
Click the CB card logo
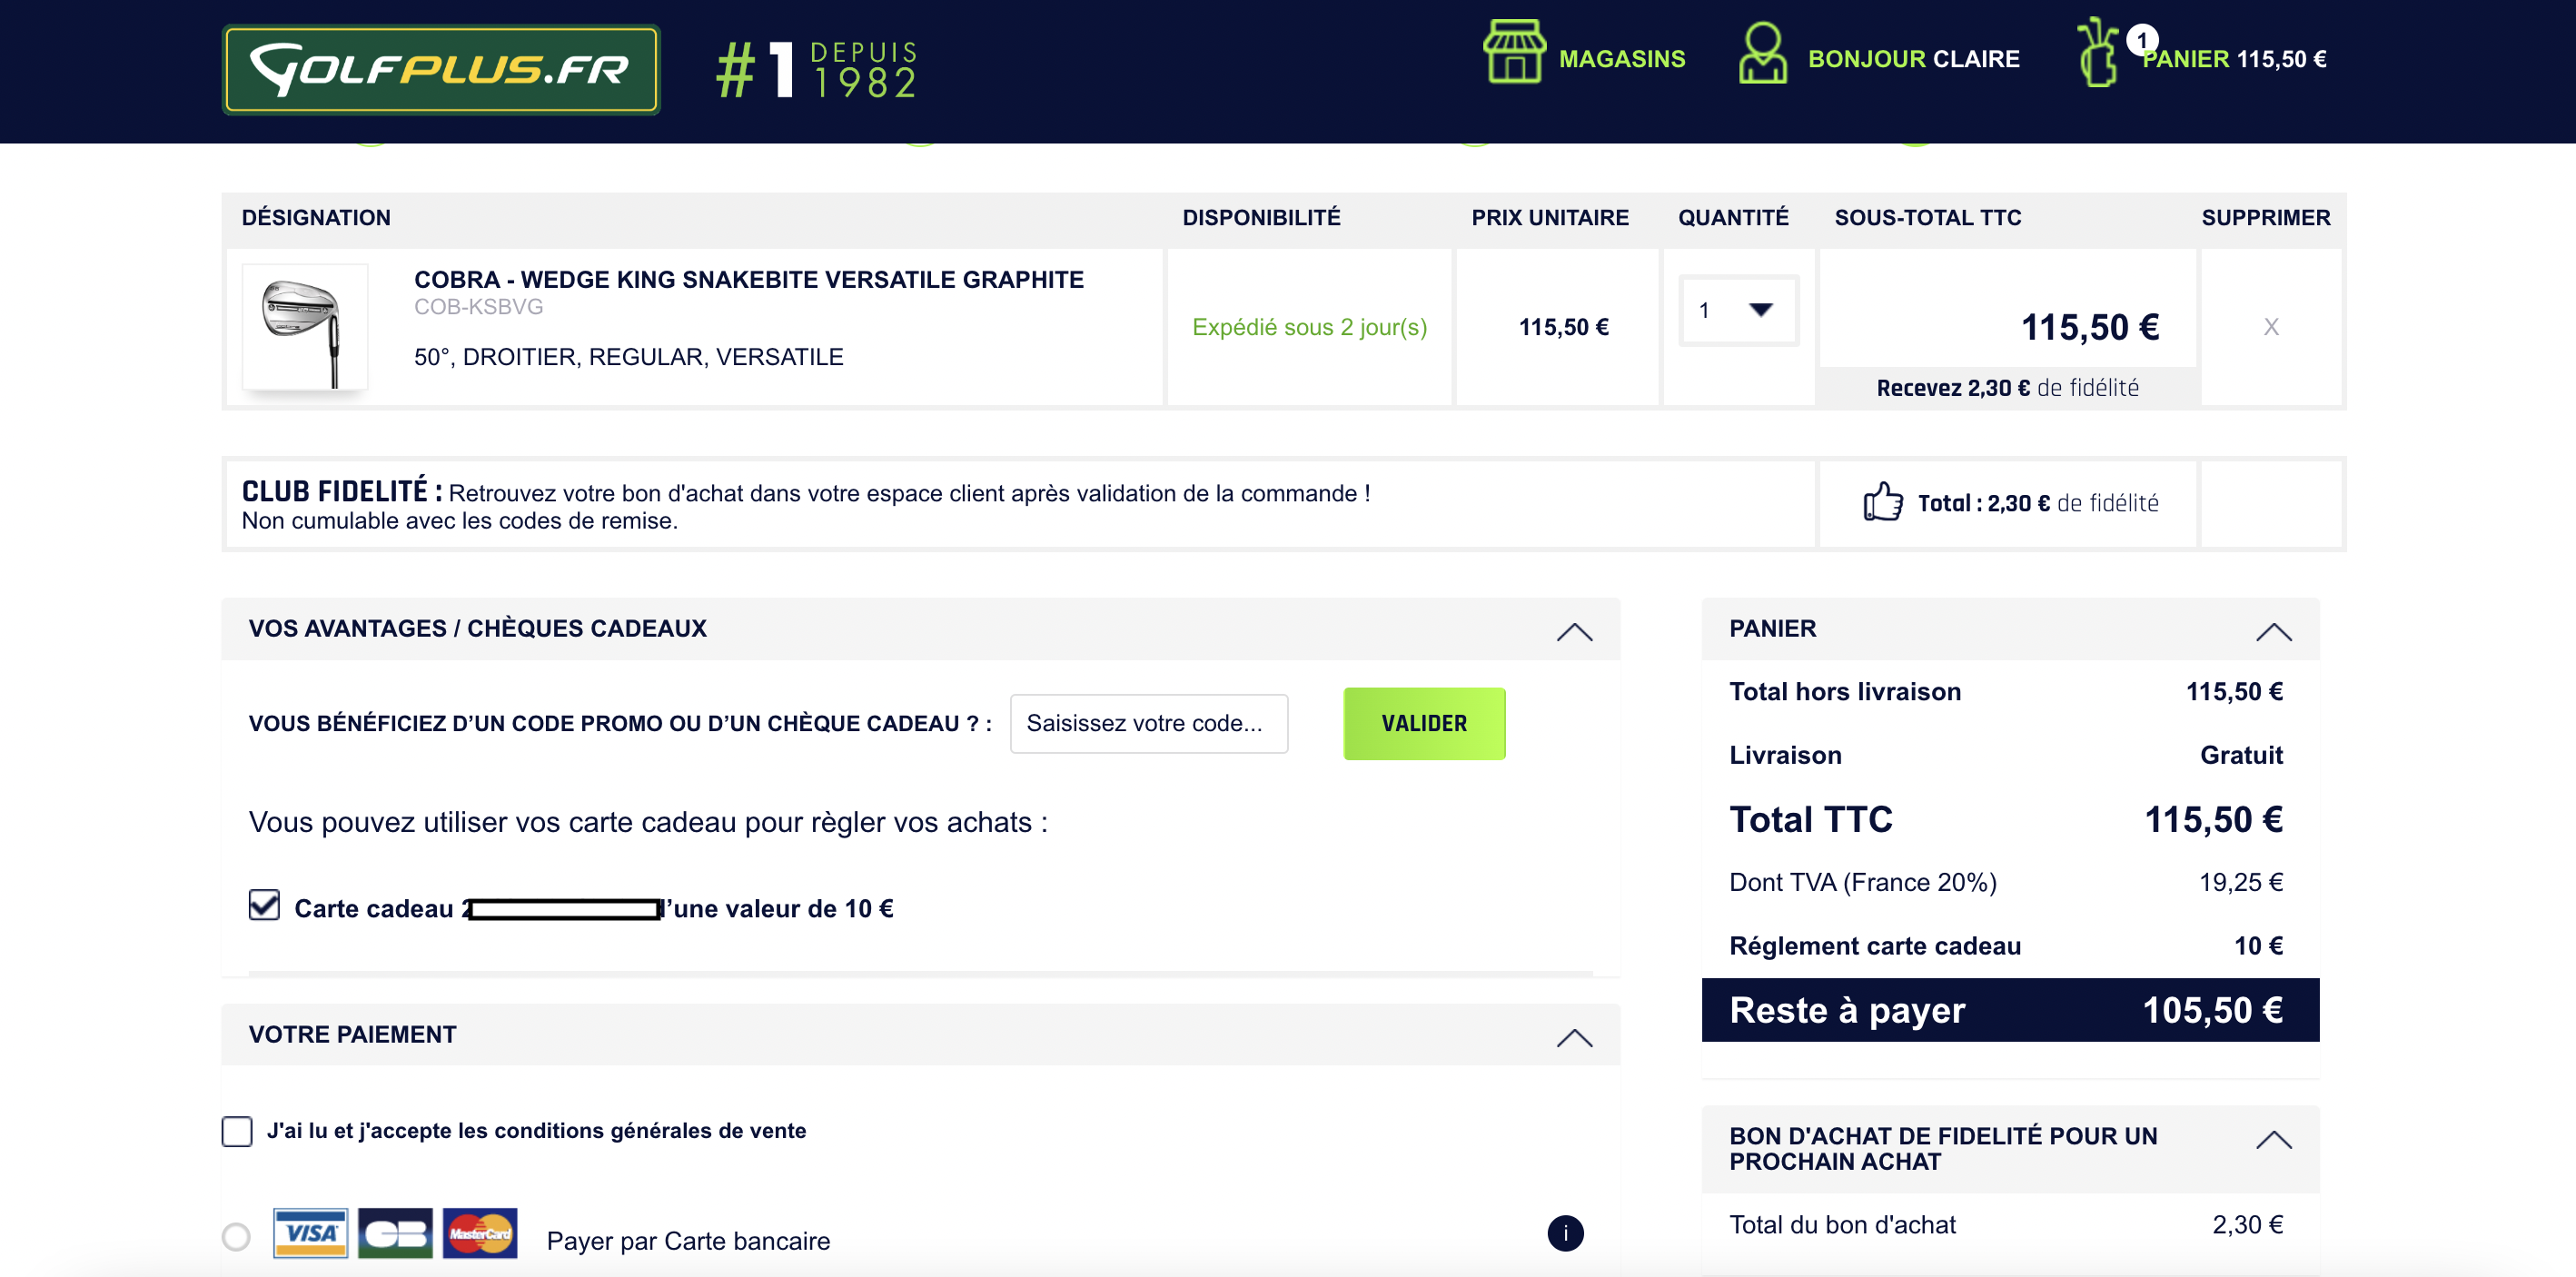(396, 1233)
